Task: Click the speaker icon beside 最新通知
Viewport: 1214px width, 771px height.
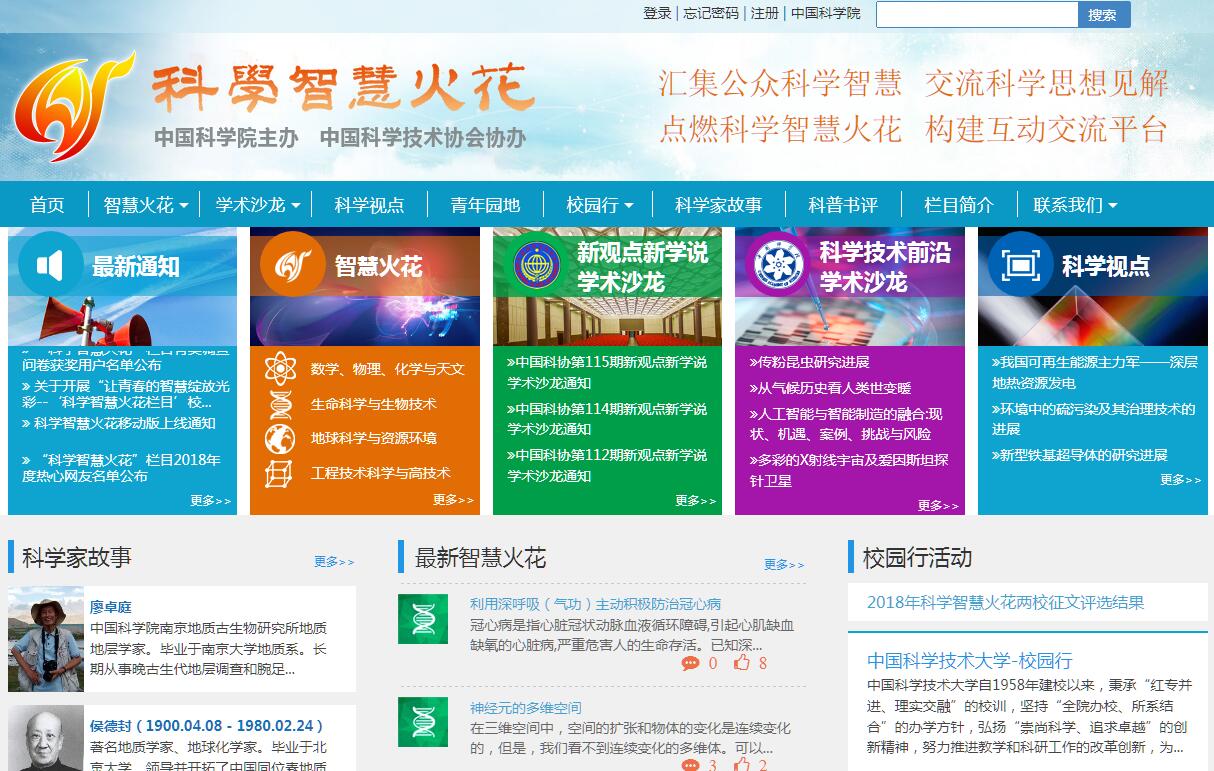Action: 50,265
